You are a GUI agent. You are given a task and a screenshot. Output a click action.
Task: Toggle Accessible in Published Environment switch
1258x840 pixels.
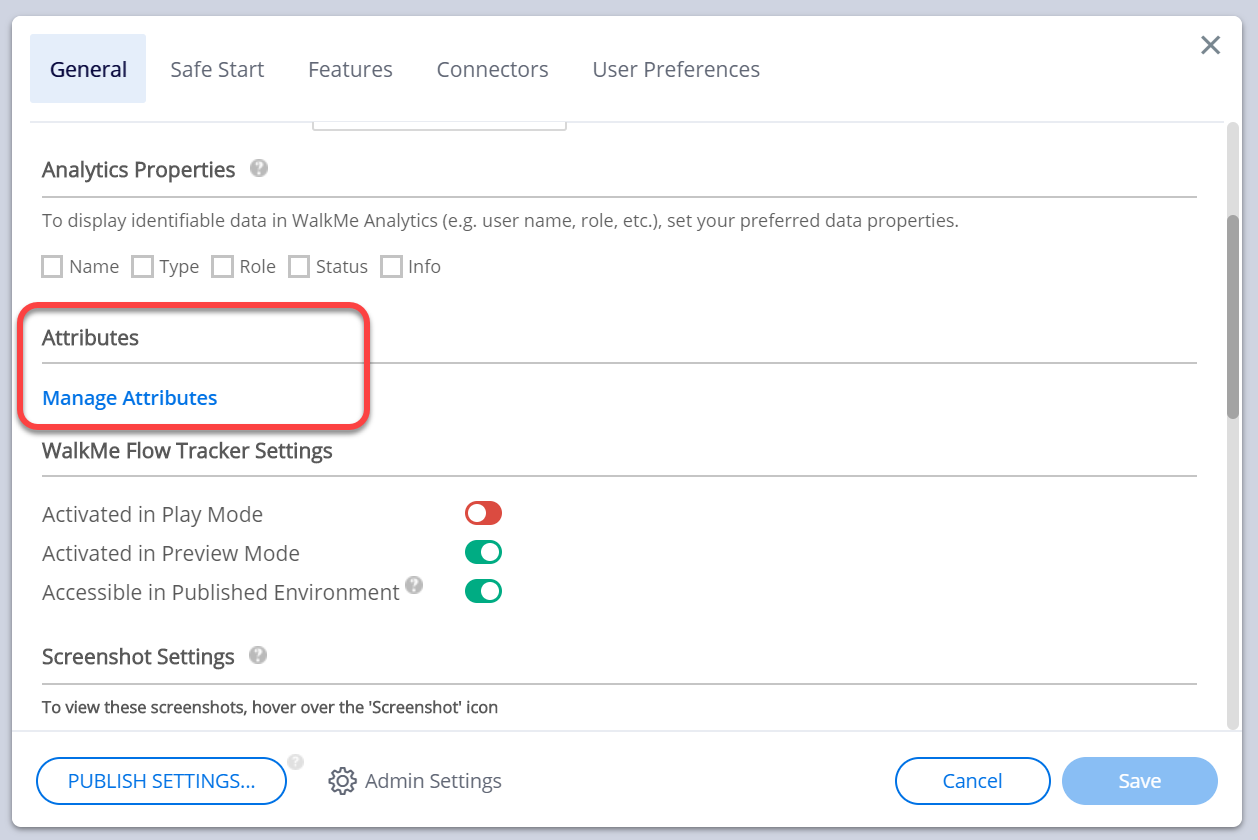coord(483,591)
